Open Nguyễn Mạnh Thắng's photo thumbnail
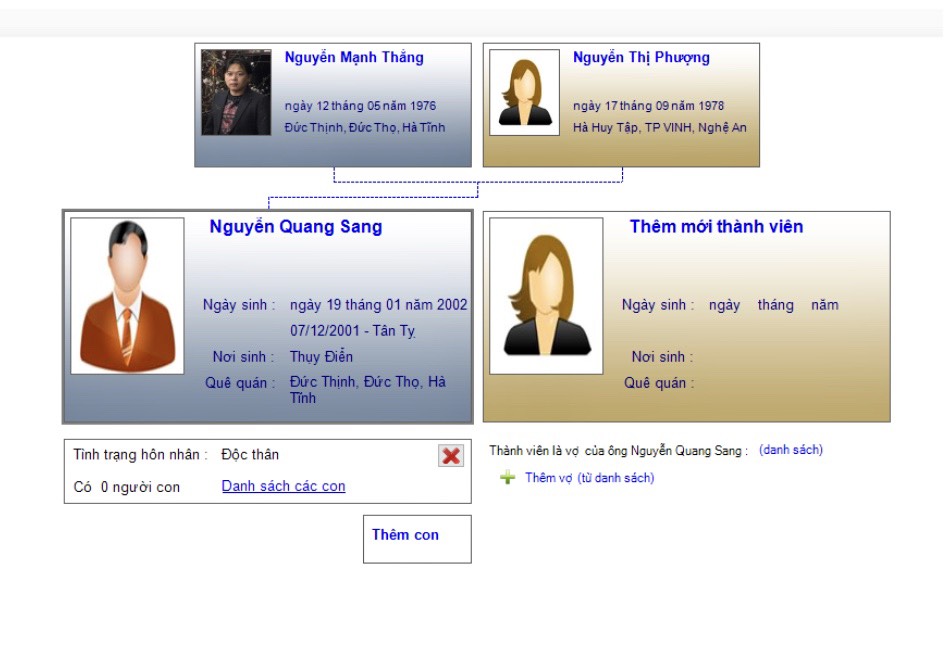The height and width of the screenshot is (657, 944). 236,92
